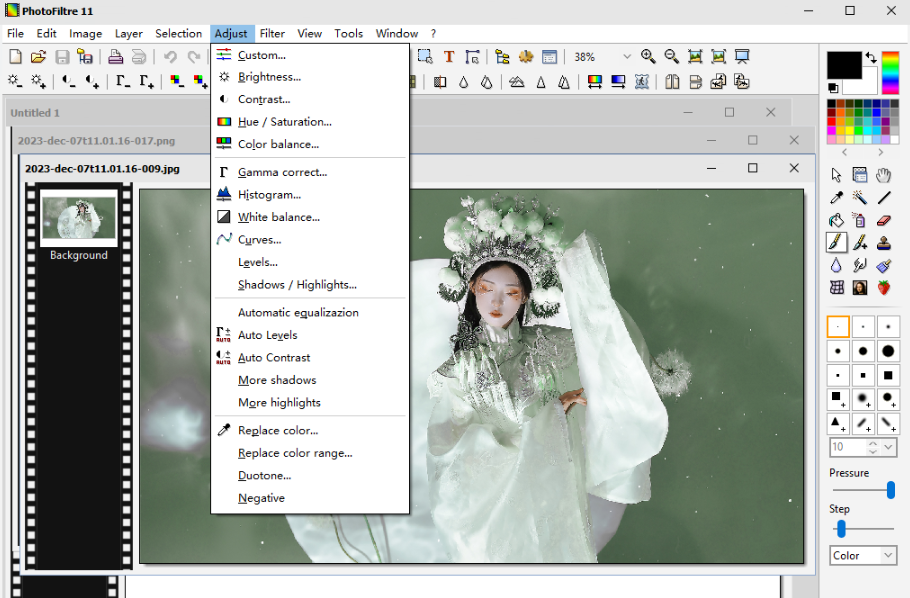This screenshot has width=910, height=598.
Task: Click the Open file folder icon
Action: 38,57
